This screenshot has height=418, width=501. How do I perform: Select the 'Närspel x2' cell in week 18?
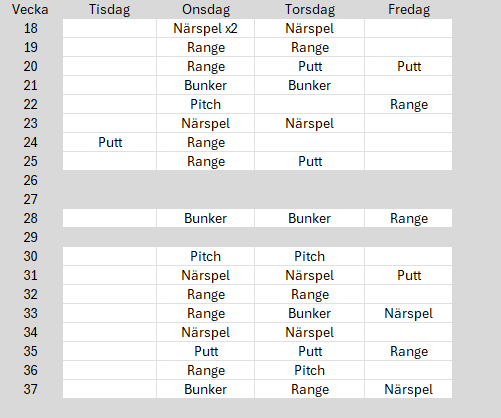(205, 28)
